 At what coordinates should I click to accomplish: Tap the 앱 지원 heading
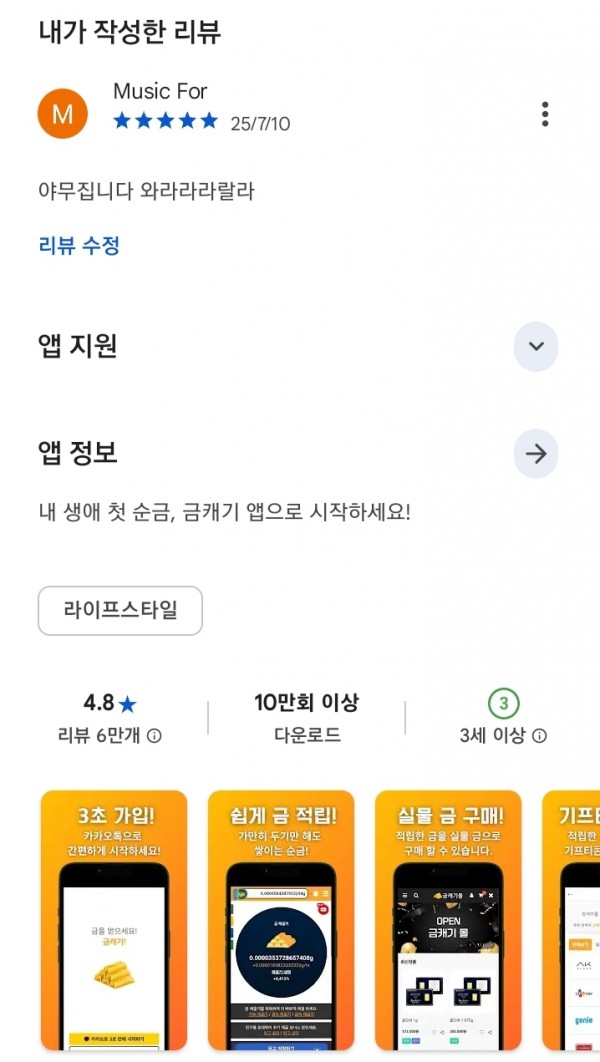(78, 346)
